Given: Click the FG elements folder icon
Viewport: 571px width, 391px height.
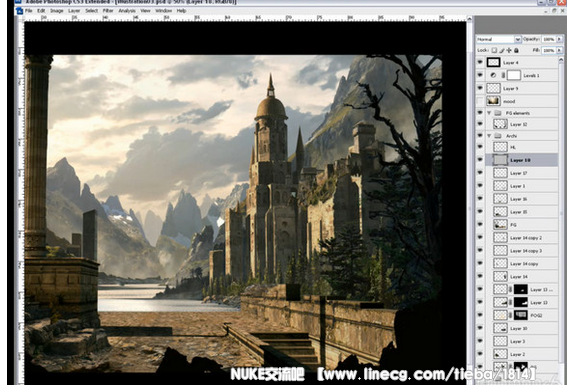Looking at the screenshot, I should [x=498, y=113].
